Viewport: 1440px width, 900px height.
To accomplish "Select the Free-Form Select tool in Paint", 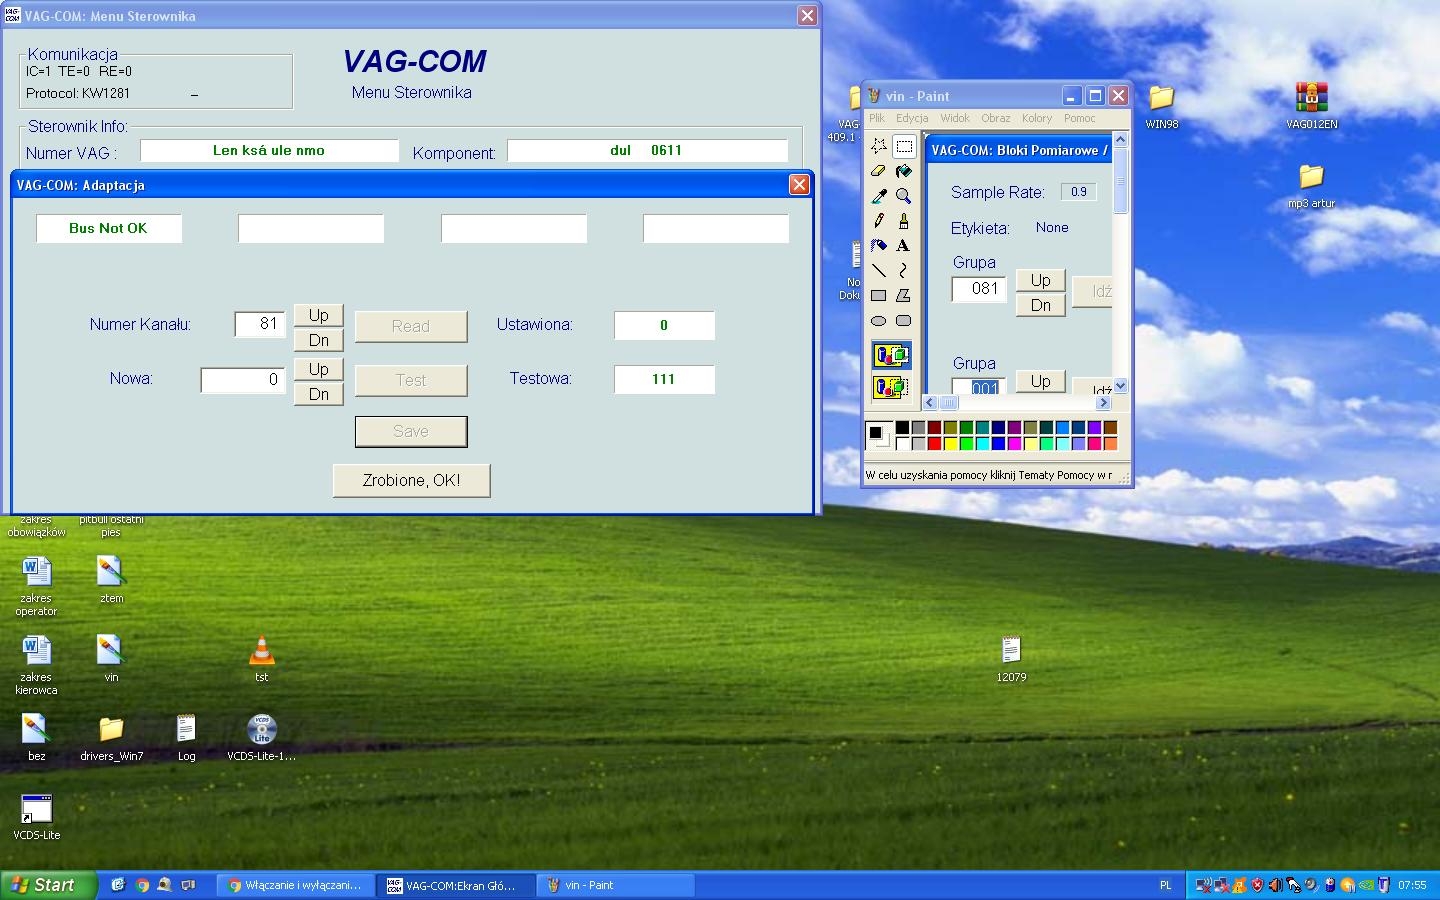I will coord(878,146).
